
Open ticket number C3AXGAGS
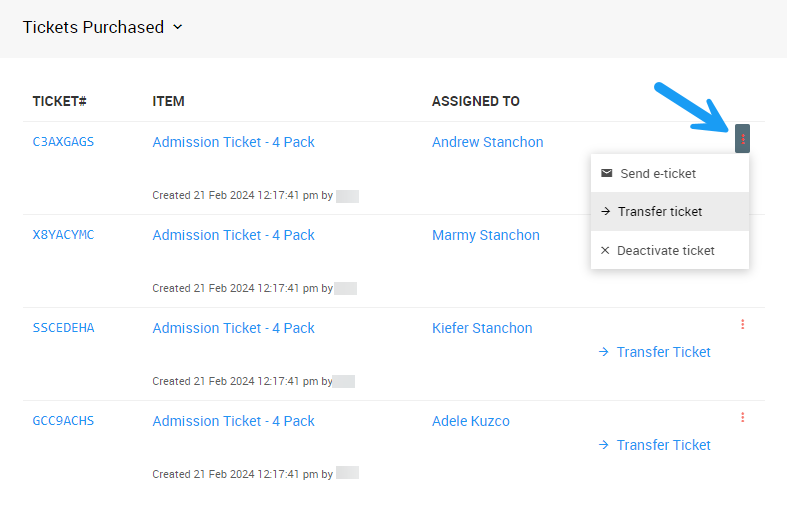tap(63, 142)
